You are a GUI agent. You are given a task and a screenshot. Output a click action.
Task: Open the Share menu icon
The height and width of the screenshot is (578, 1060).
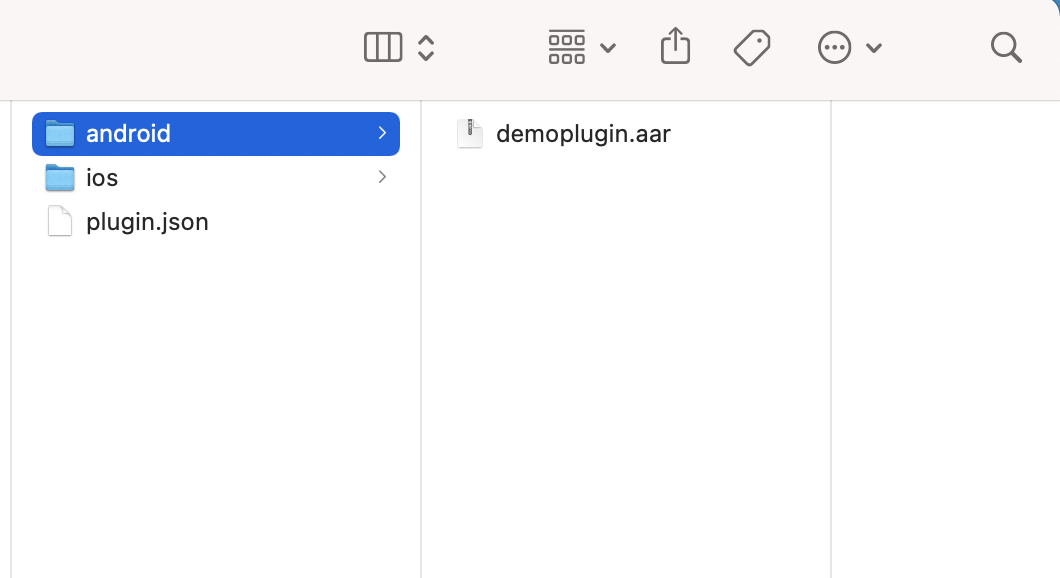(x=675, y=46)
